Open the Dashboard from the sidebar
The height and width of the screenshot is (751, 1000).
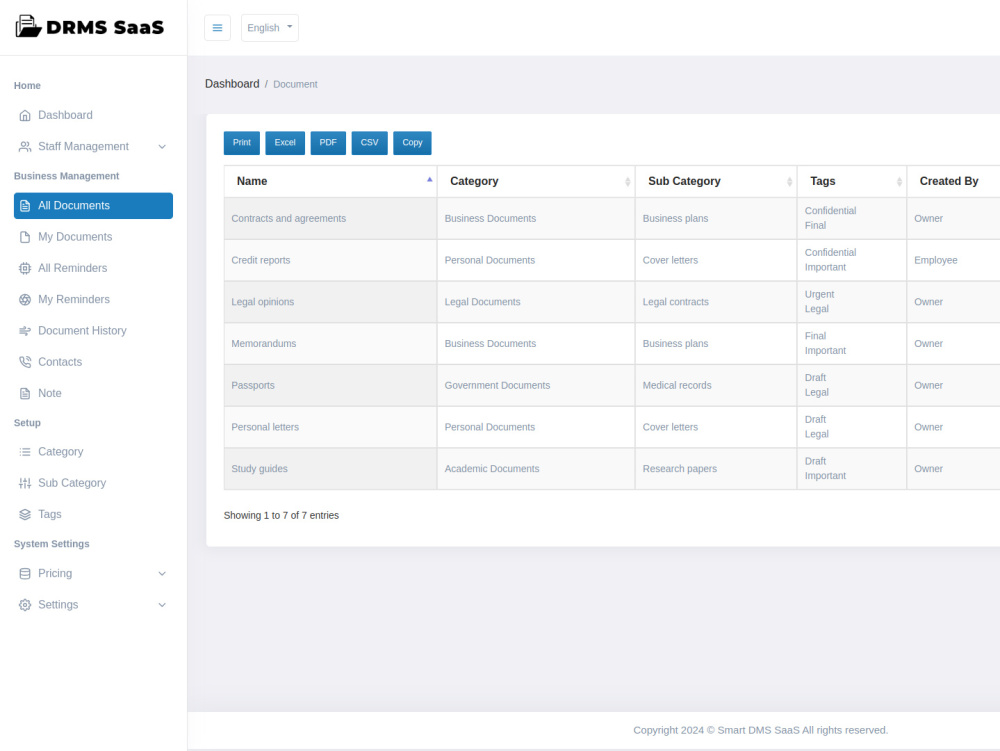click(x=65, y=115)
